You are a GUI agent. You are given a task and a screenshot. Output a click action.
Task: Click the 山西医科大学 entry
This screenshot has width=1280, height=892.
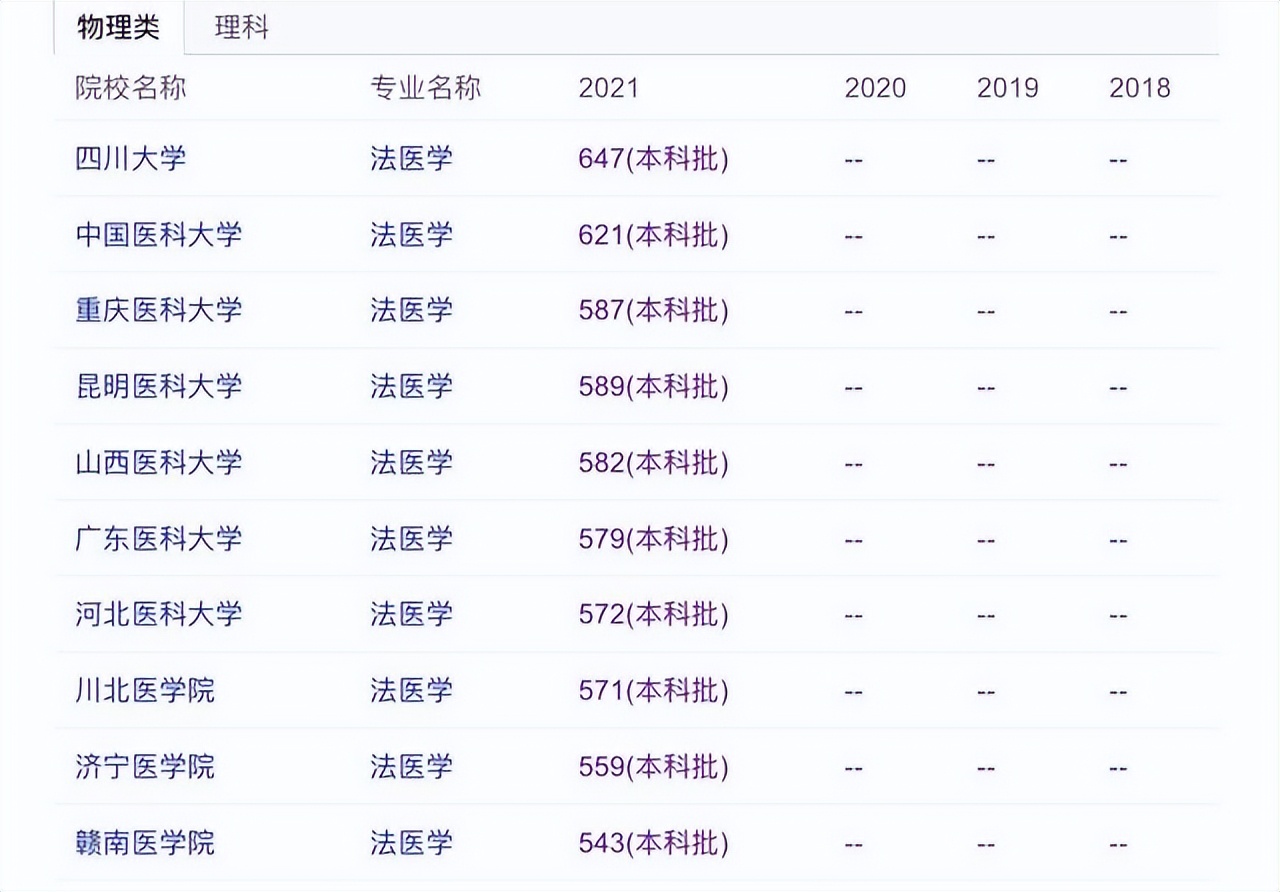point(157,462)
